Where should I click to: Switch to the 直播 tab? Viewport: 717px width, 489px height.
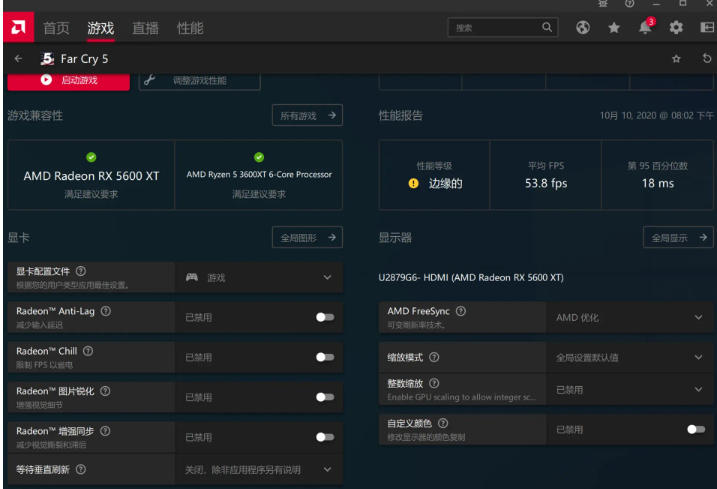point(145,28)
